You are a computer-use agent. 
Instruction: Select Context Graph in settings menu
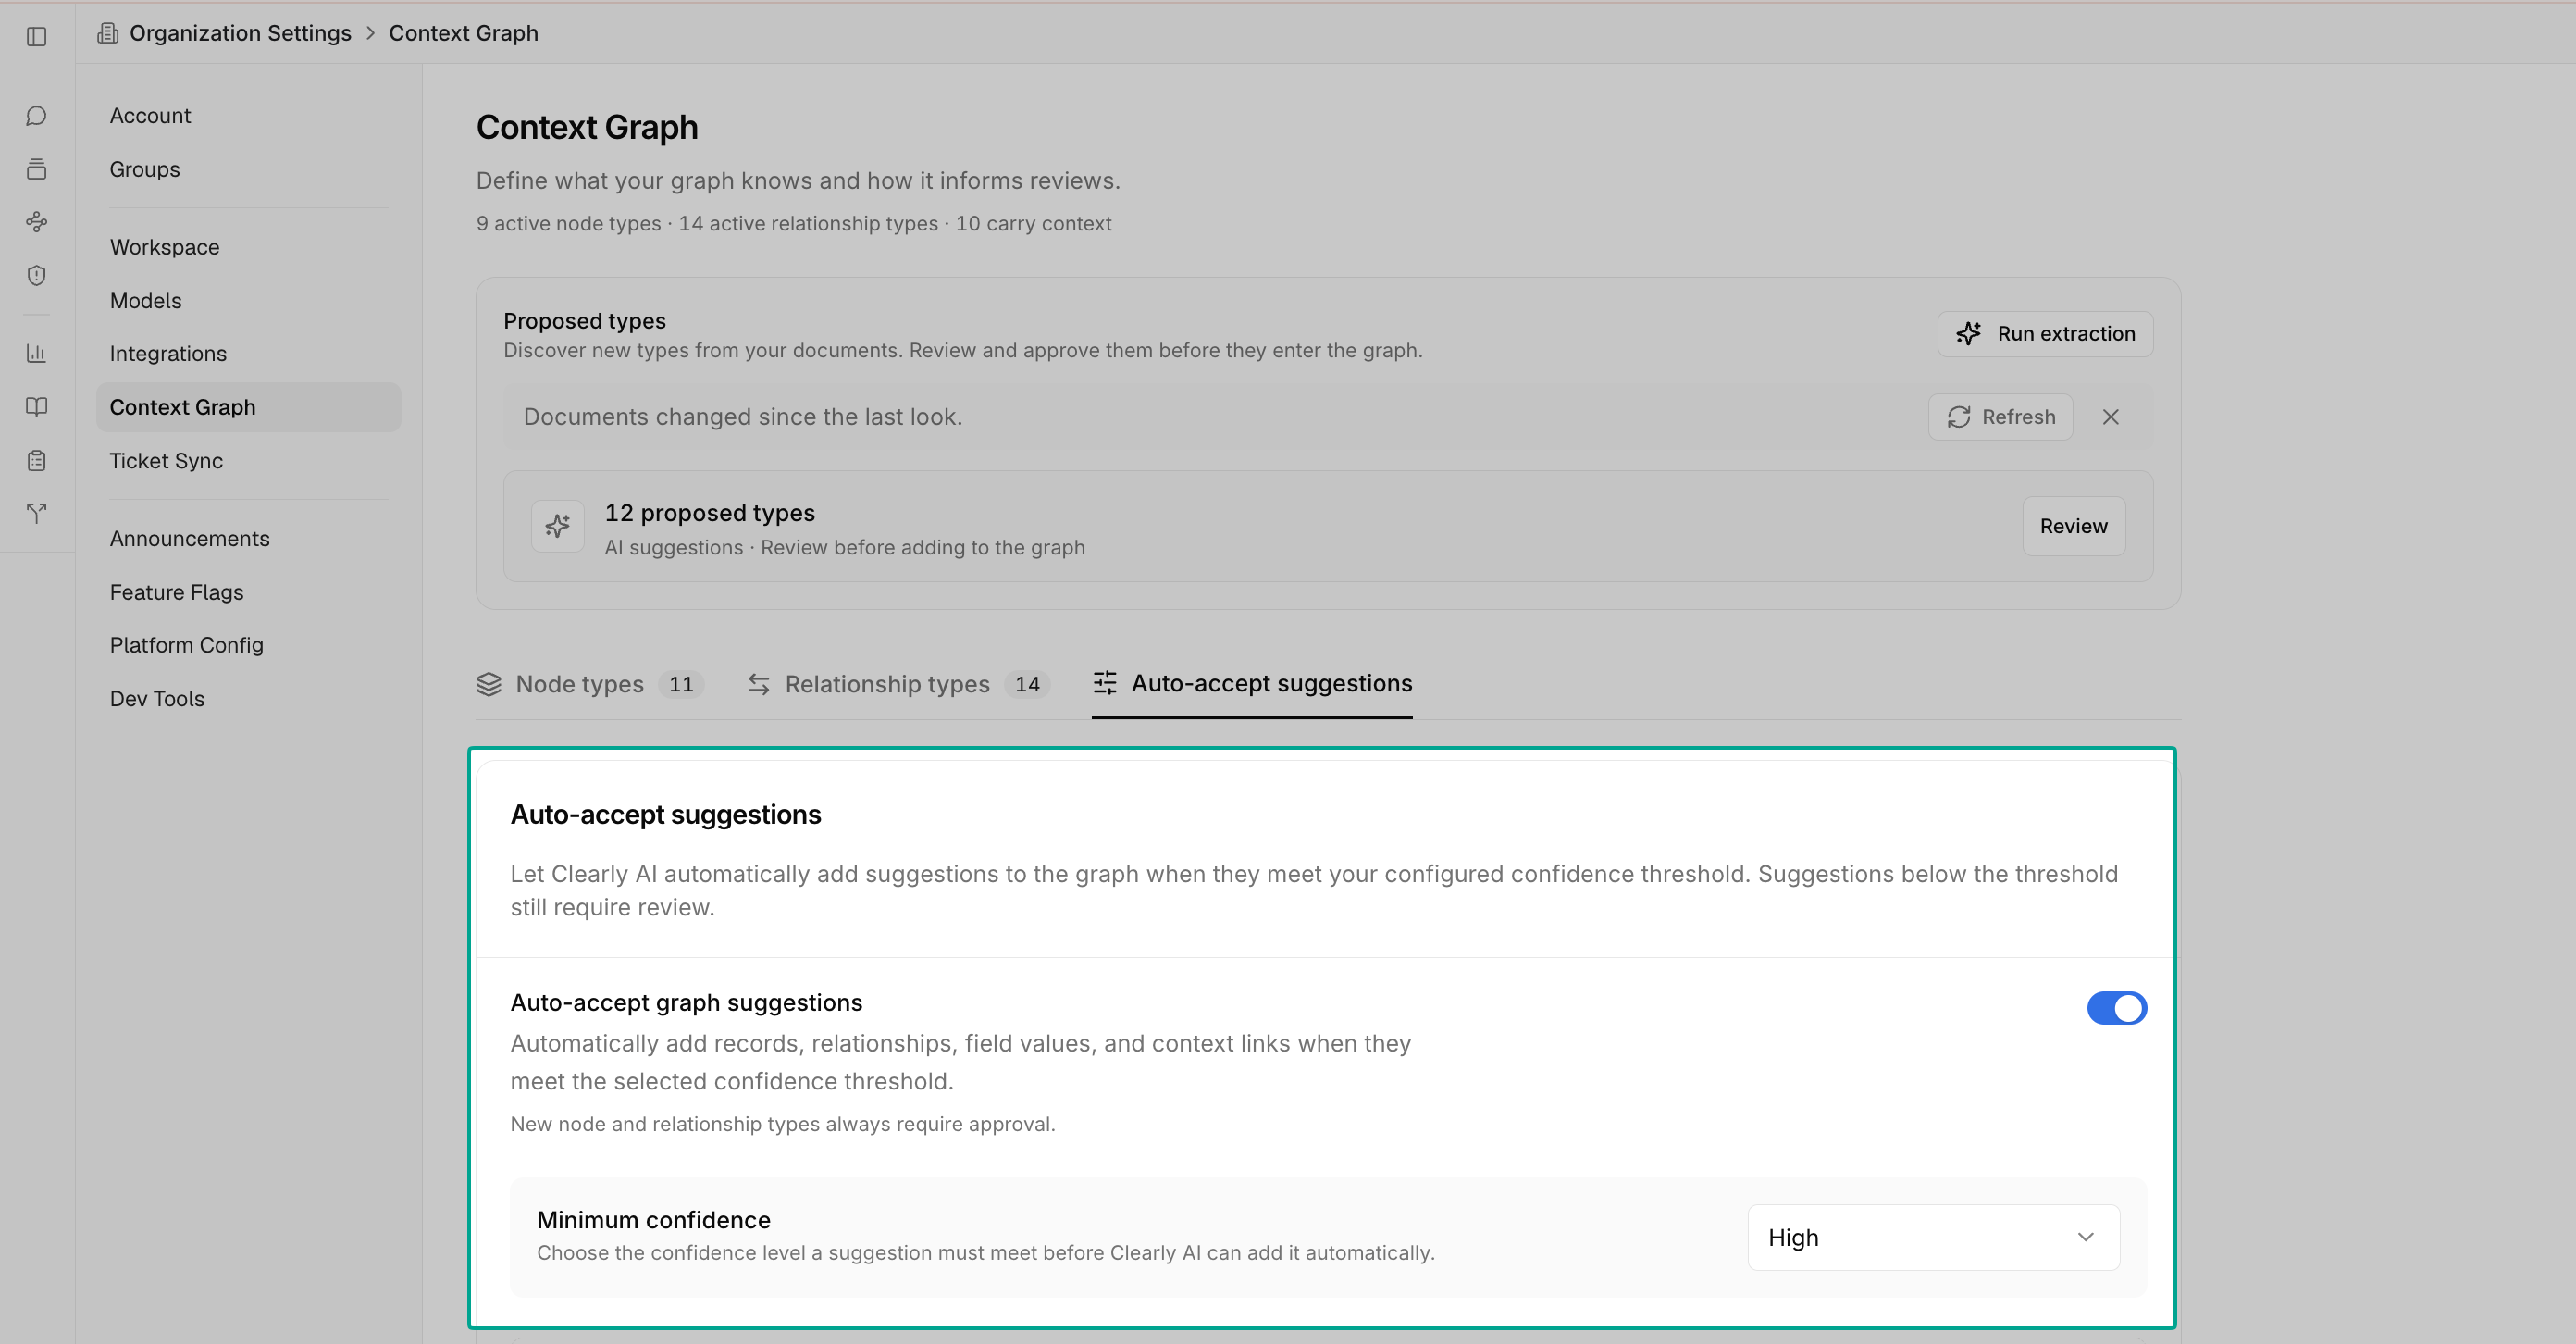(x=249, y=407)
